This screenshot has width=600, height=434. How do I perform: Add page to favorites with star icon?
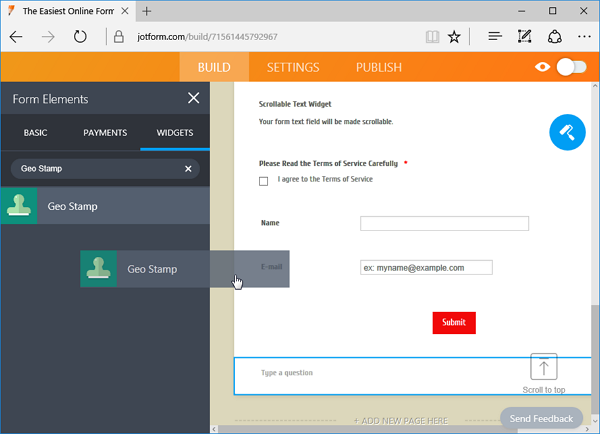[x=455, y=36]
